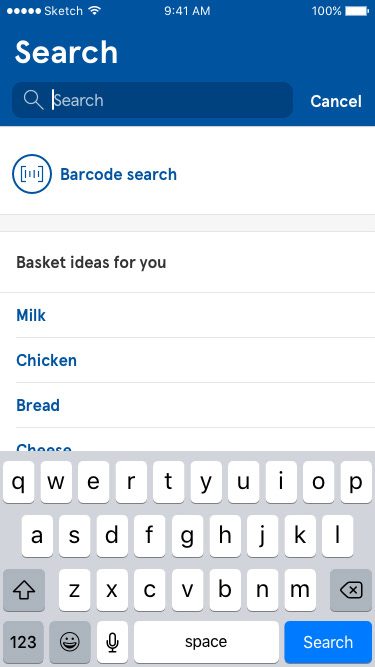Tap the space bar
Viewport: 375px width, 667px height.
click(206, 642)
